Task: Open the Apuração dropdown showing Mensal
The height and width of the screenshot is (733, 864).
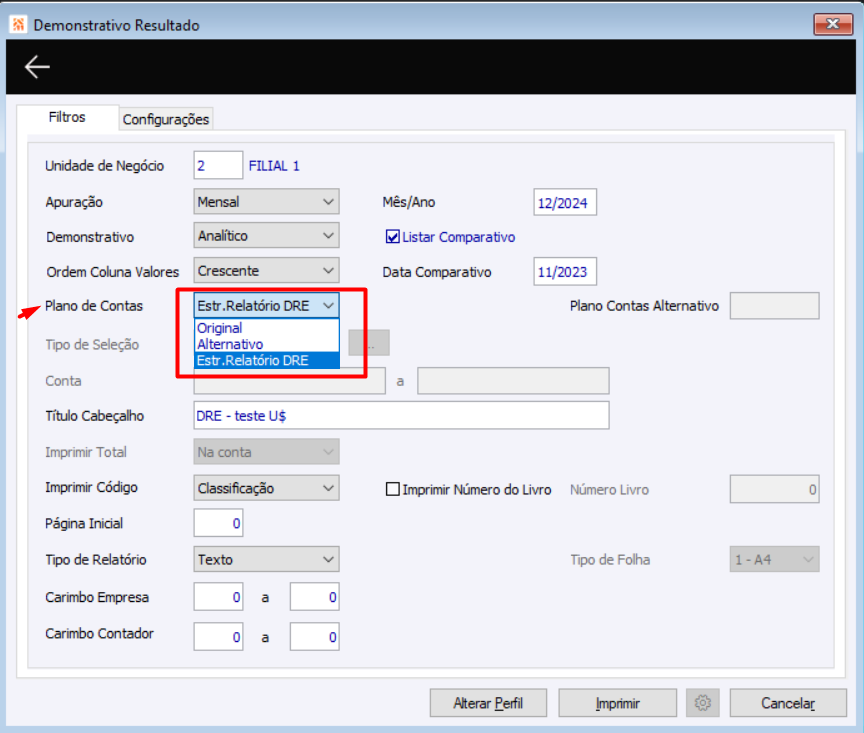Action: tap(266, 202)
